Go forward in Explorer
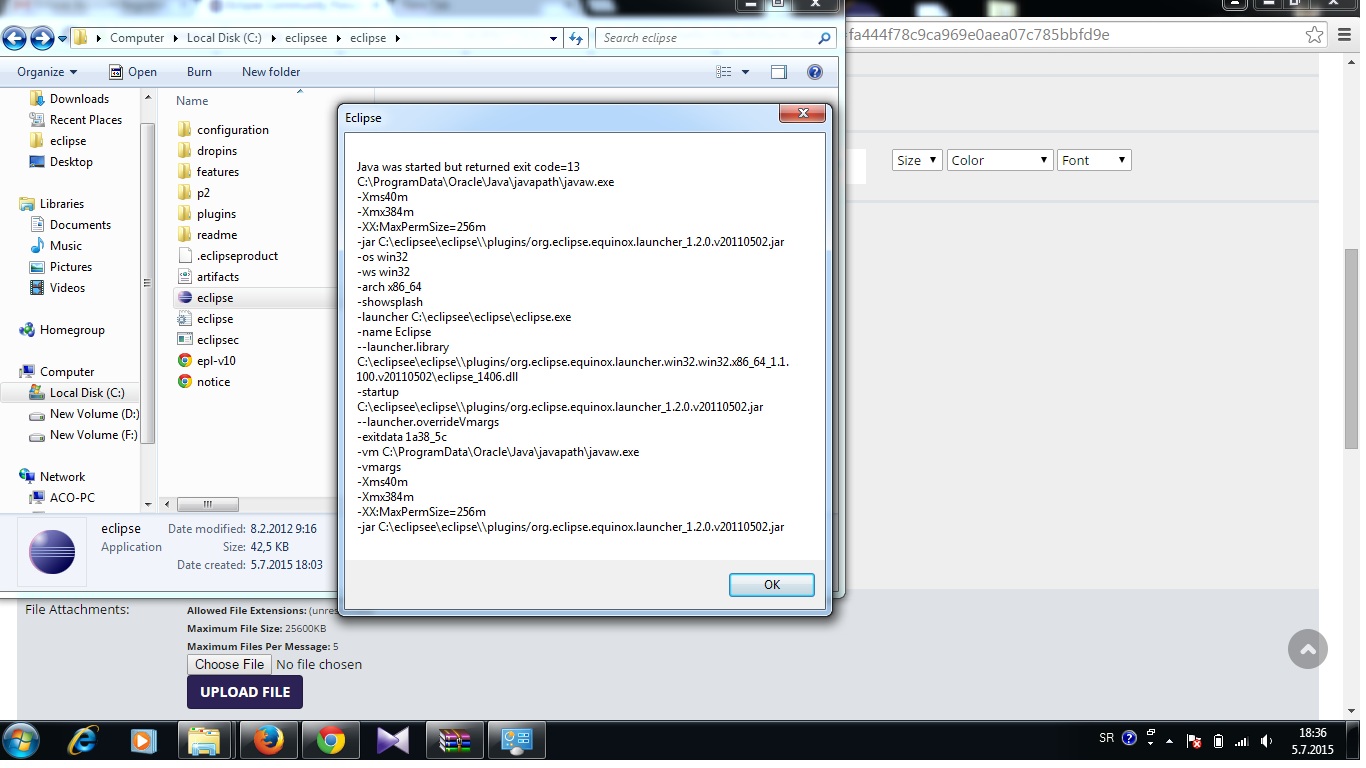This screenshot has width=1366, height=768. pos(42,39)
